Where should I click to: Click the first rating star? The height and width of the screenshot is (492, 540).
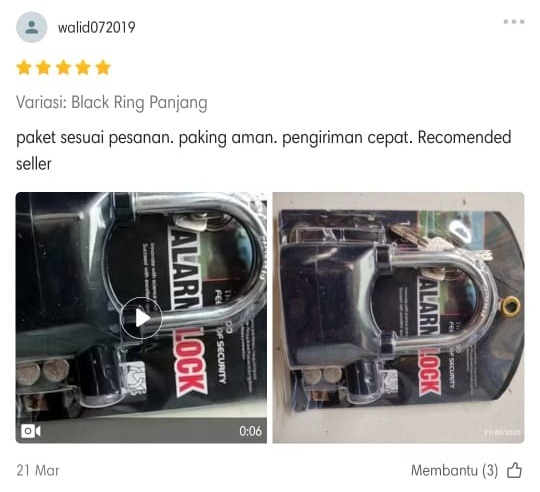point(24,67)
